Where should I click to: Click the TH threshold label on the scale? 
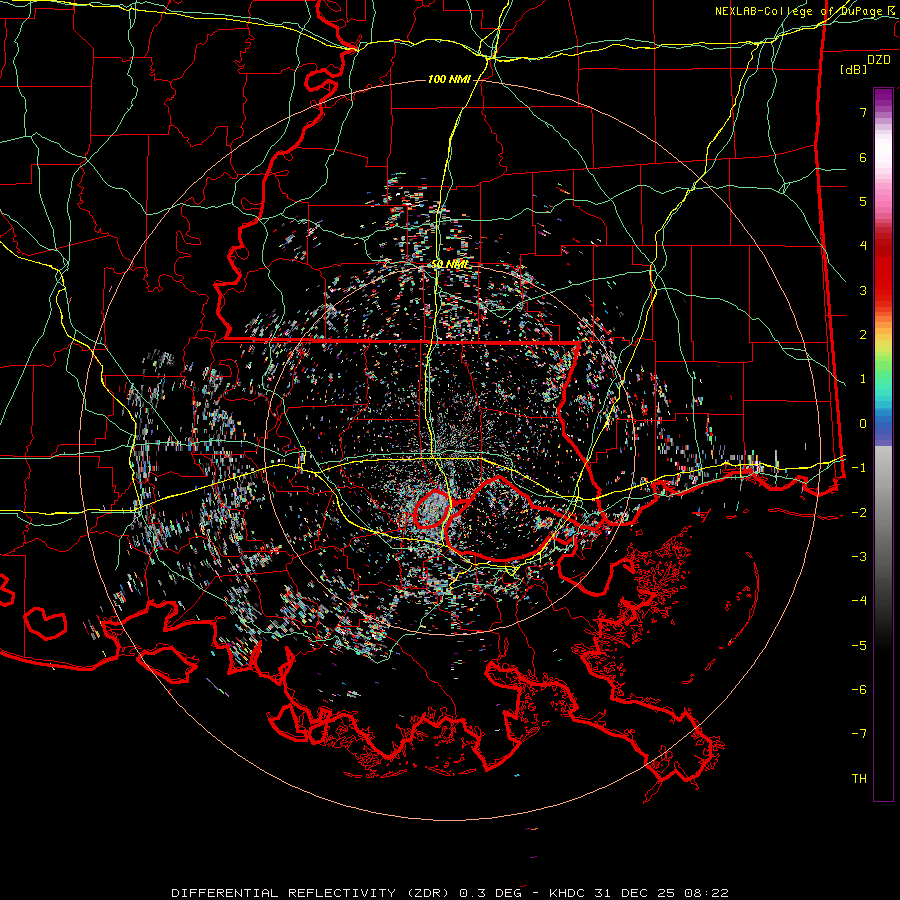[859, 779]
